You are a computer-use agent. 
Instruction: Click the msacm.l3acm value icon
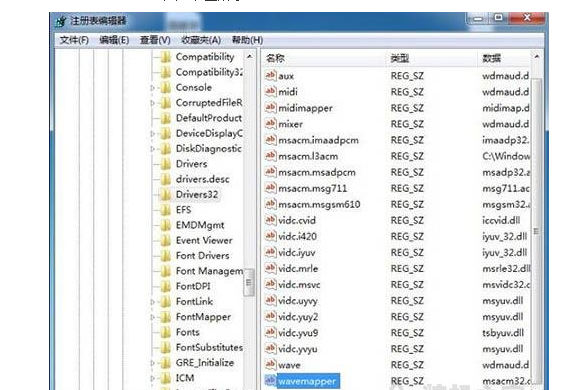pyautogui.click(x=271, y=156)
